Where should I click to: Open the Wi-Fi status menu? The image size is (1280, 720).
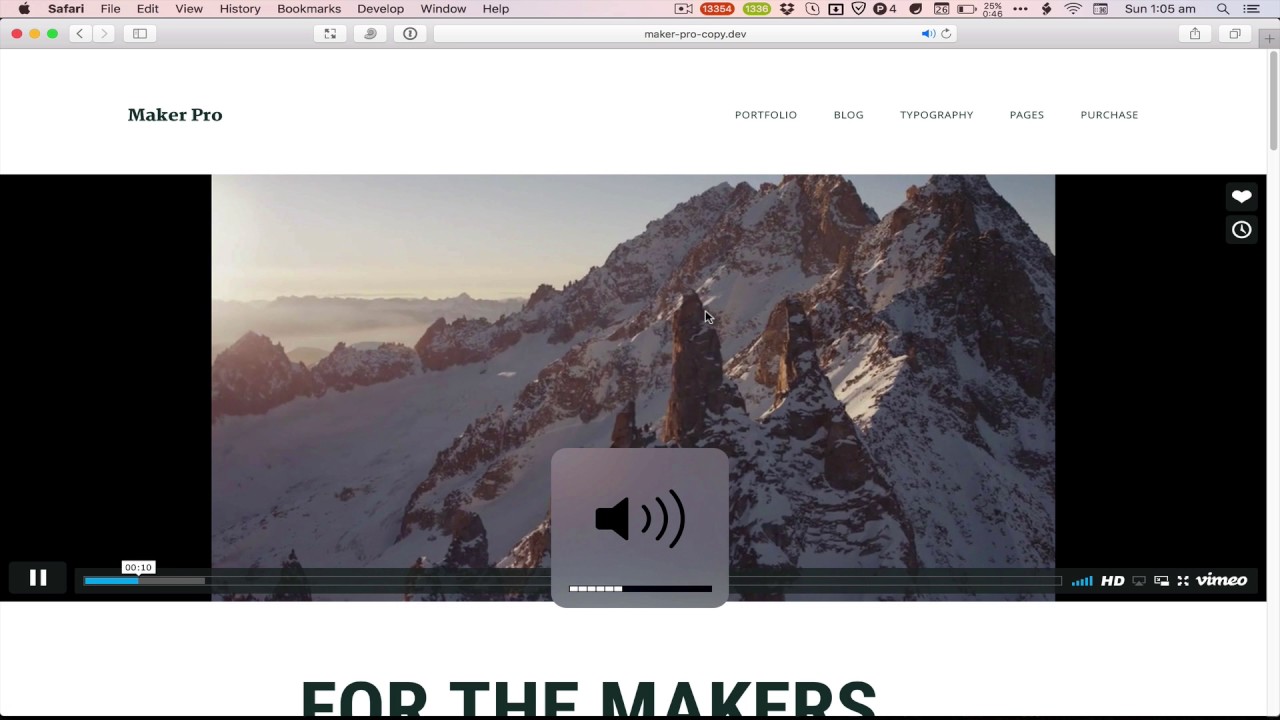coord(1073,9)
